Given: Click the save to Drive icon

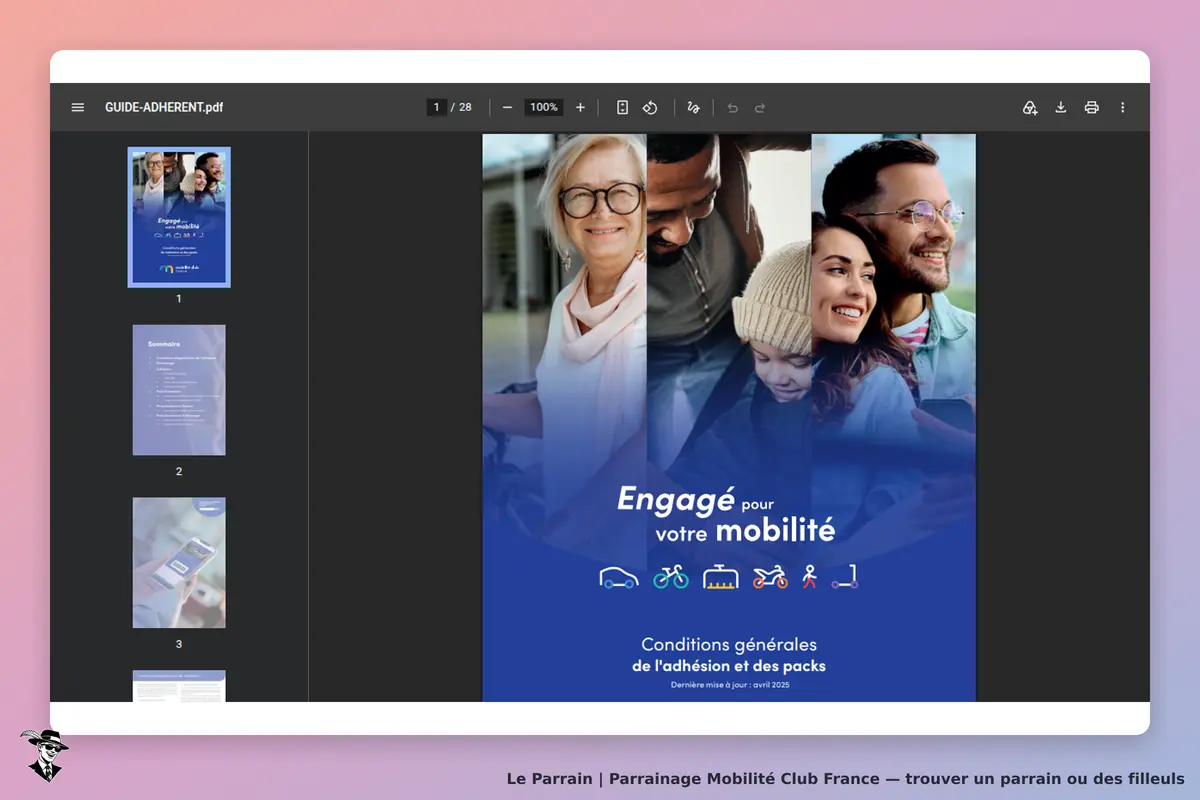Looking at the screenshot, I should pos(1030,107).
